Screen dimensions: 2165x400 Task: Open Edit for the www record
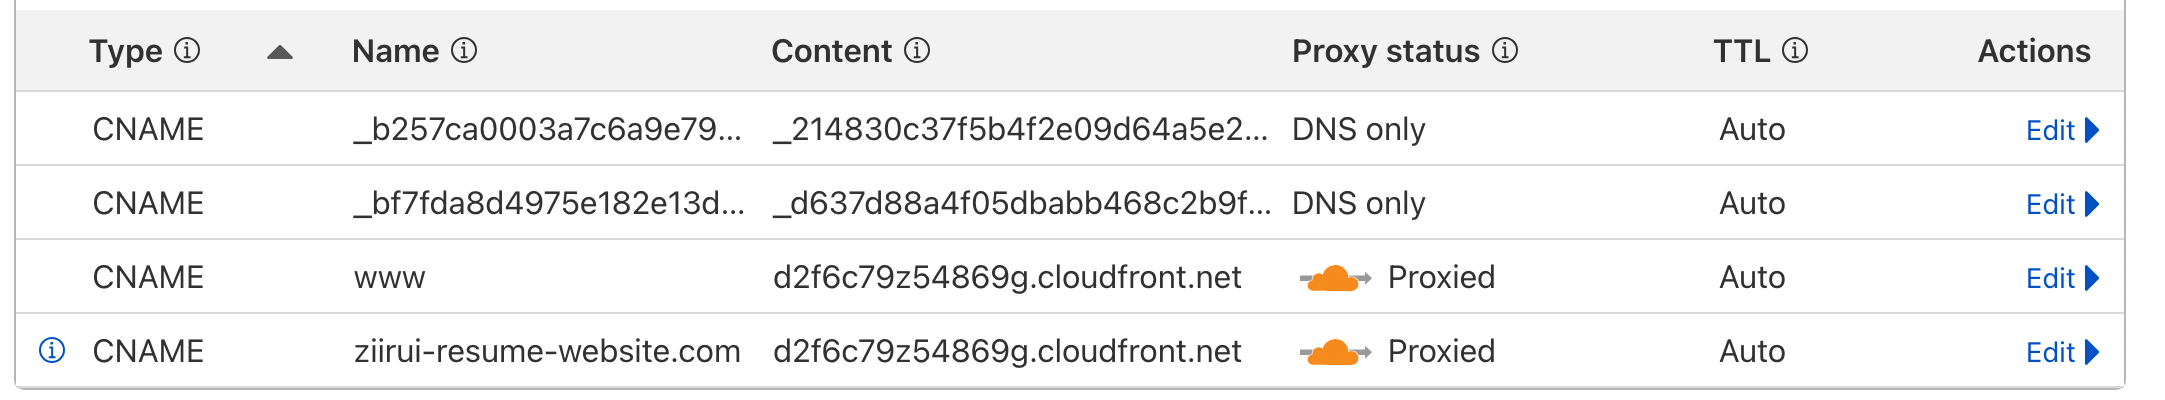tap(2061, 278)
